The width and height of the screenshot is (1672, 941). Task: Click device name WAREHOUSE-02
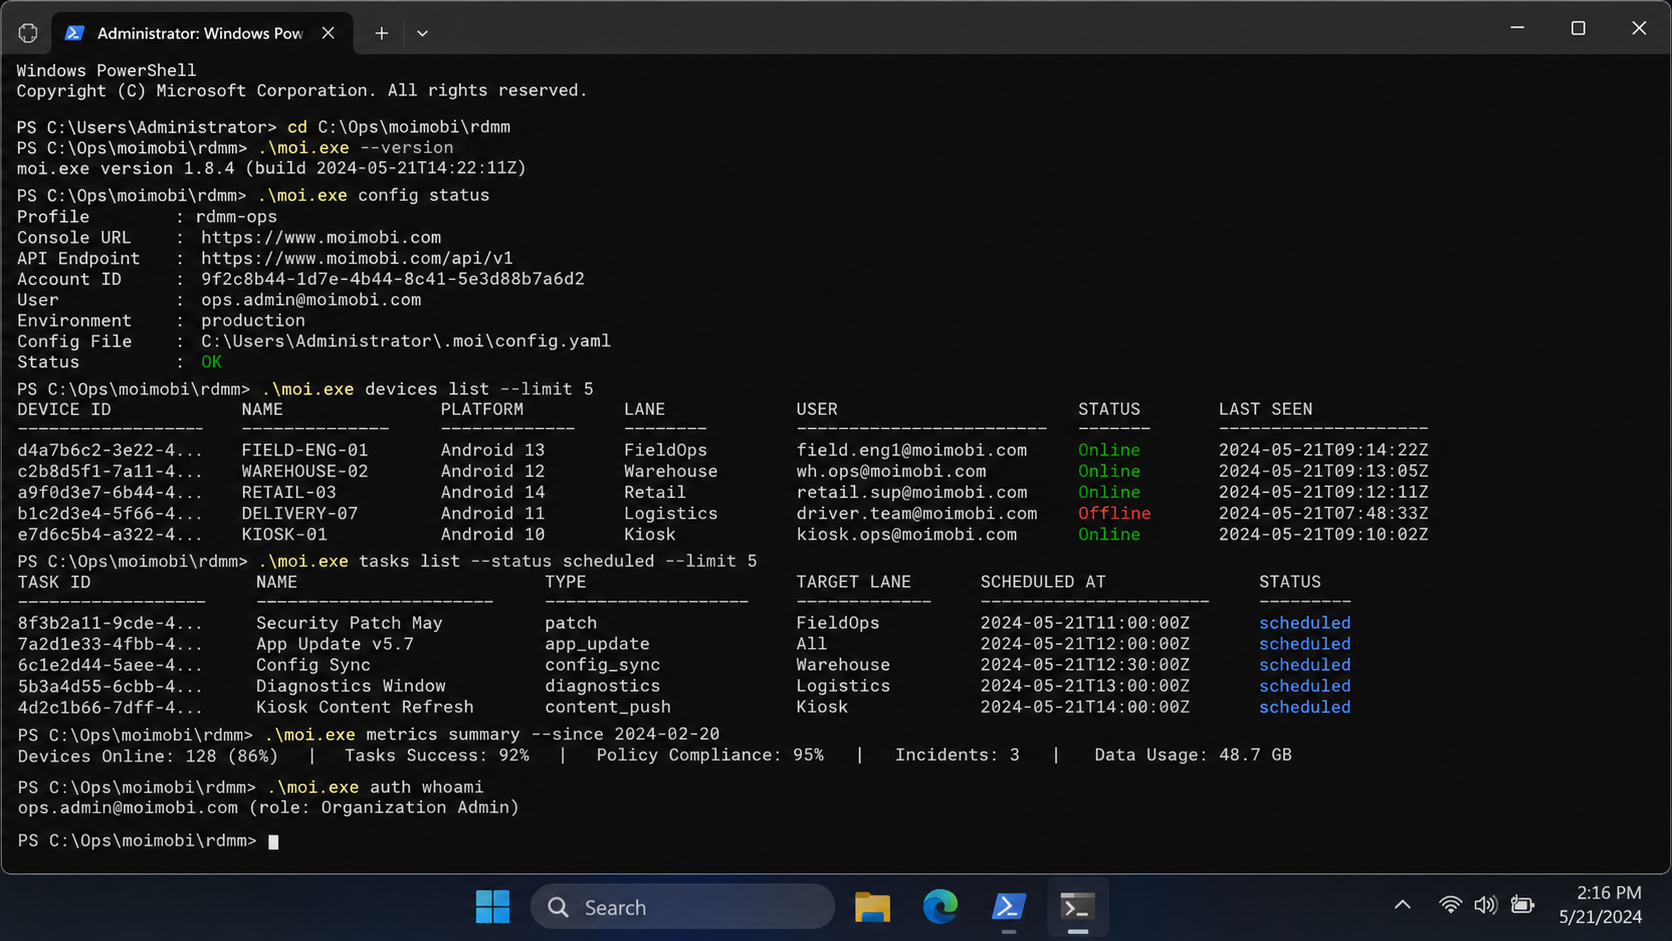(305, 472)
